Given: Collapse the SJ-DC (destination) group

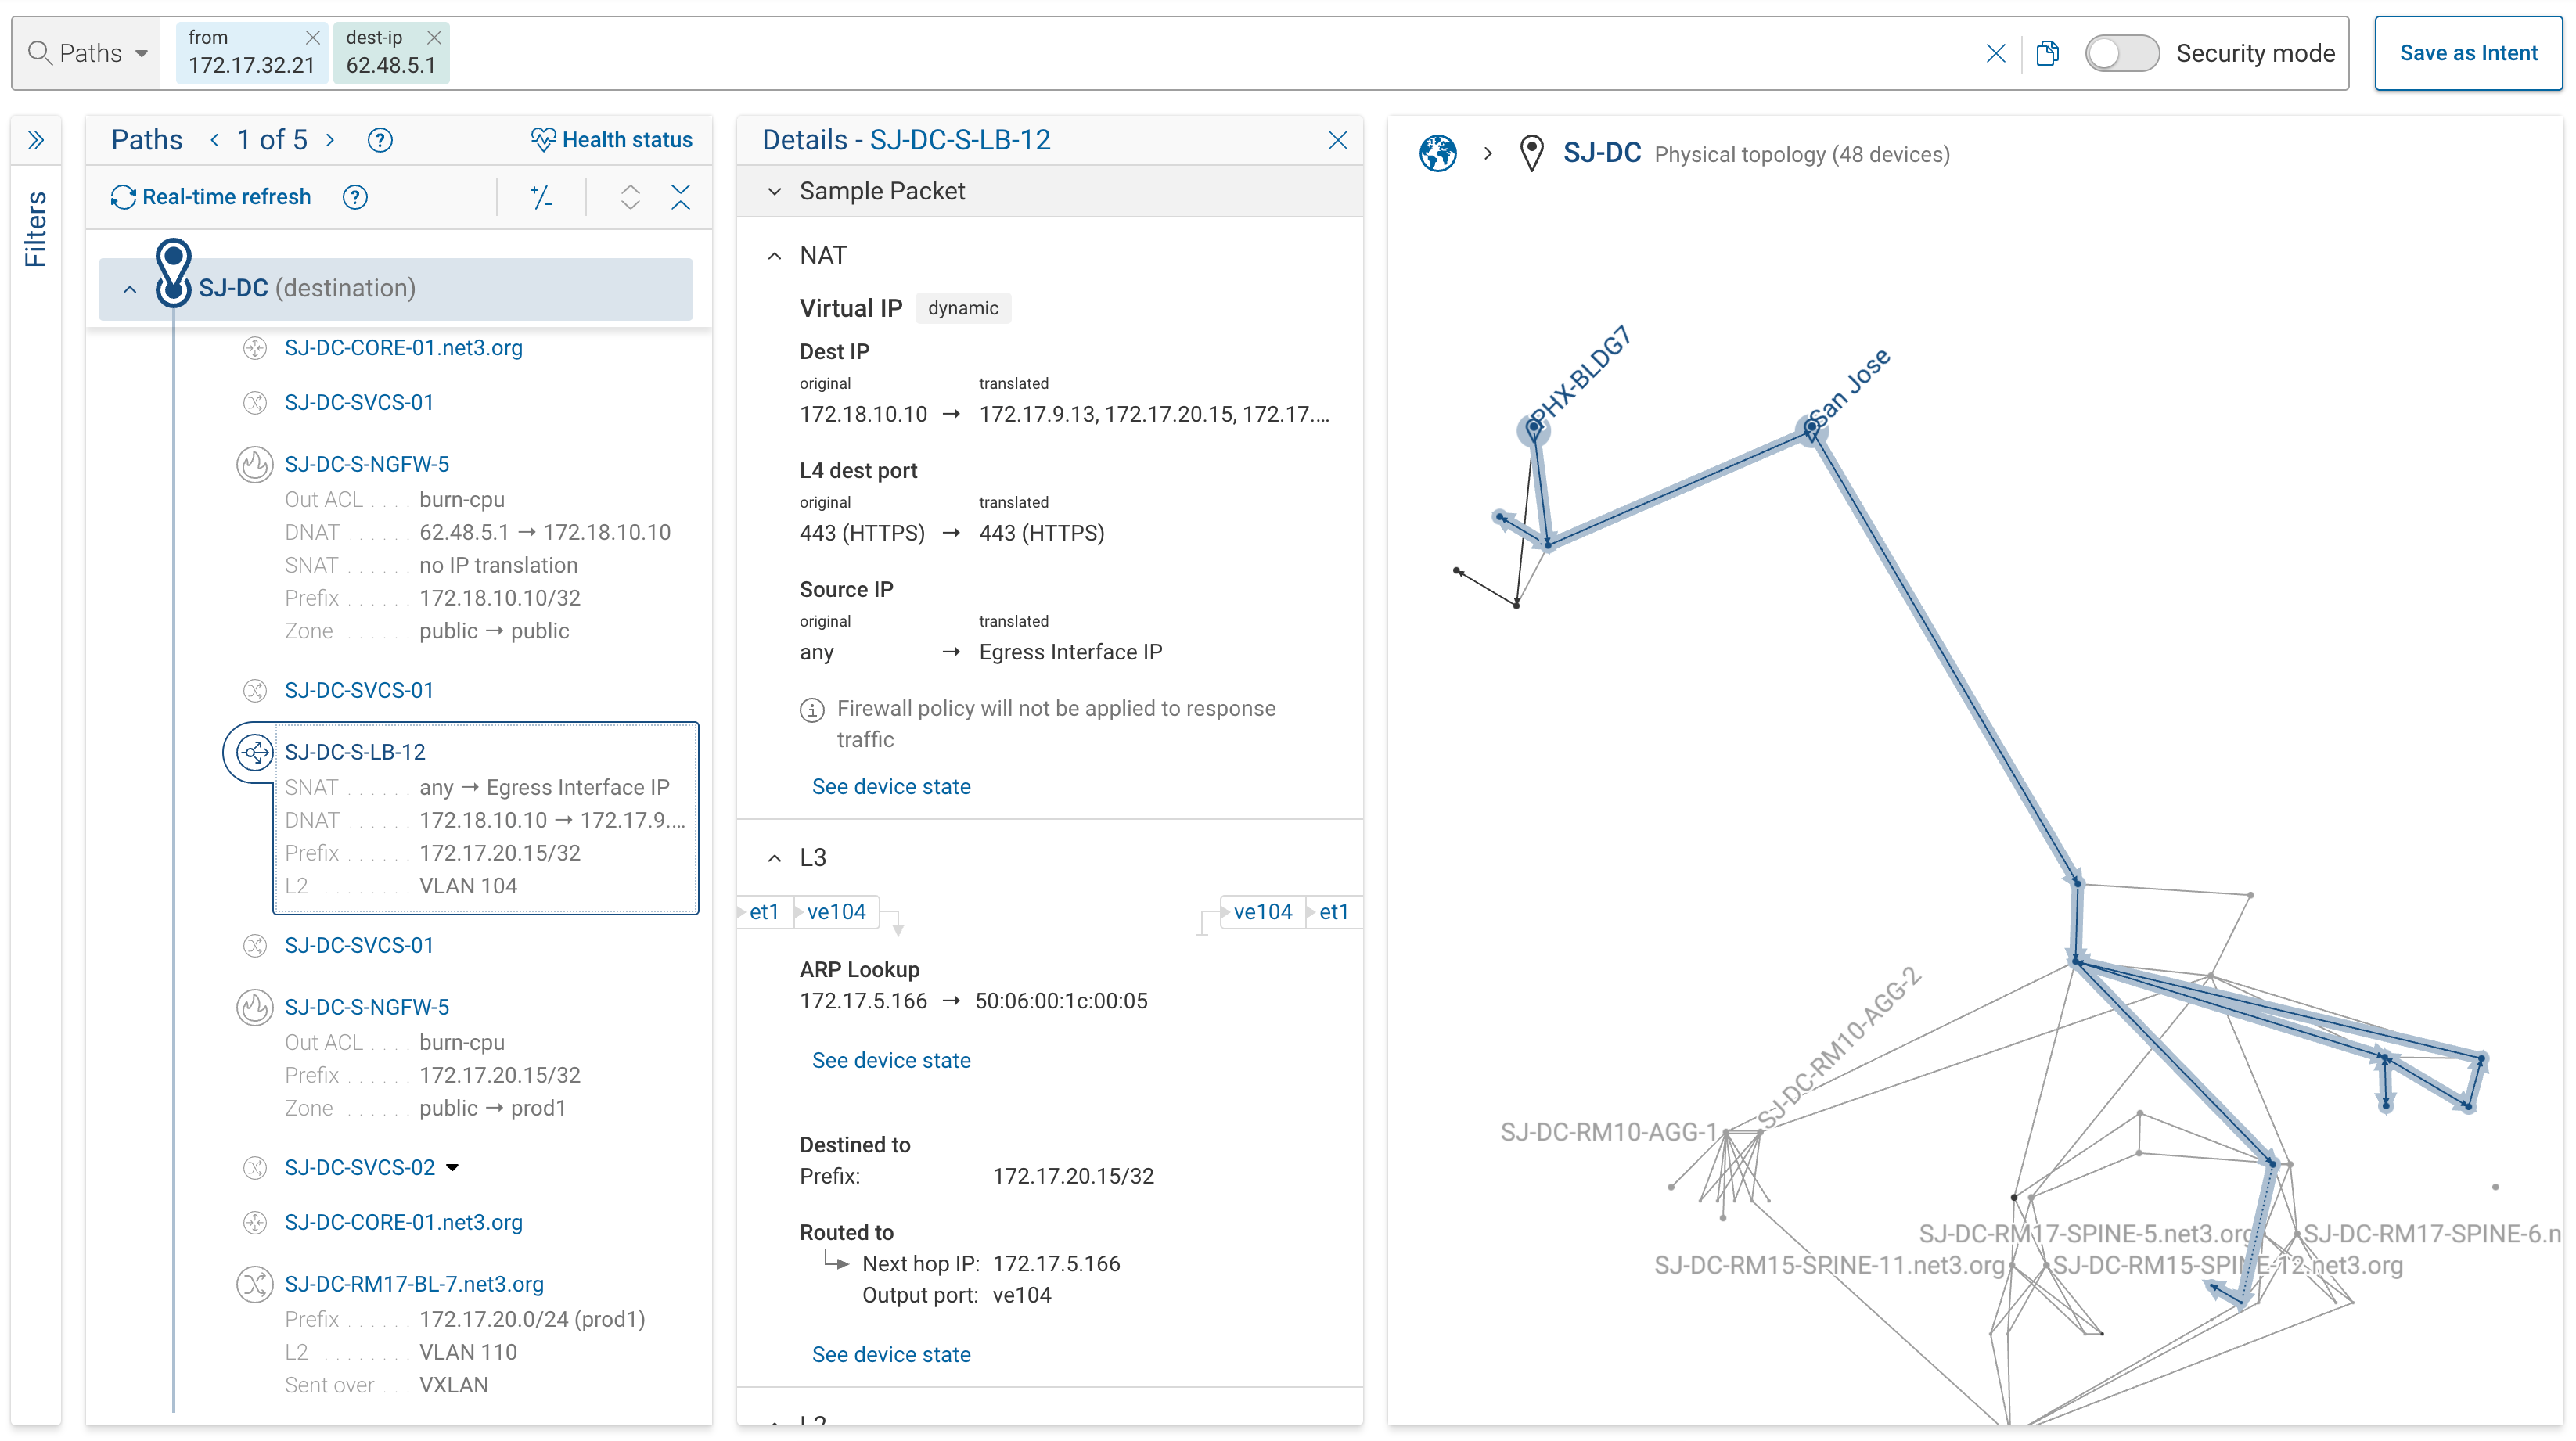Looking at the screenshot, I should [x=130, y=289].
